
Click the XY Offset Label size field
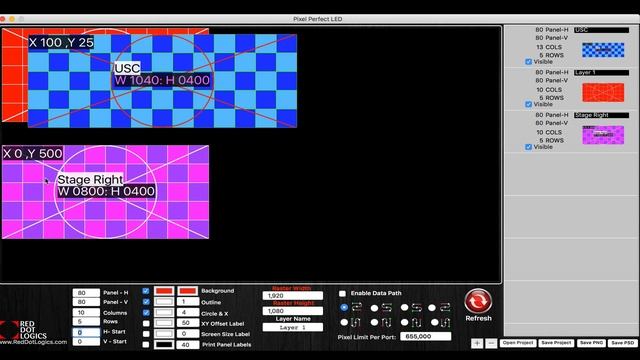[x=188, y=323]
